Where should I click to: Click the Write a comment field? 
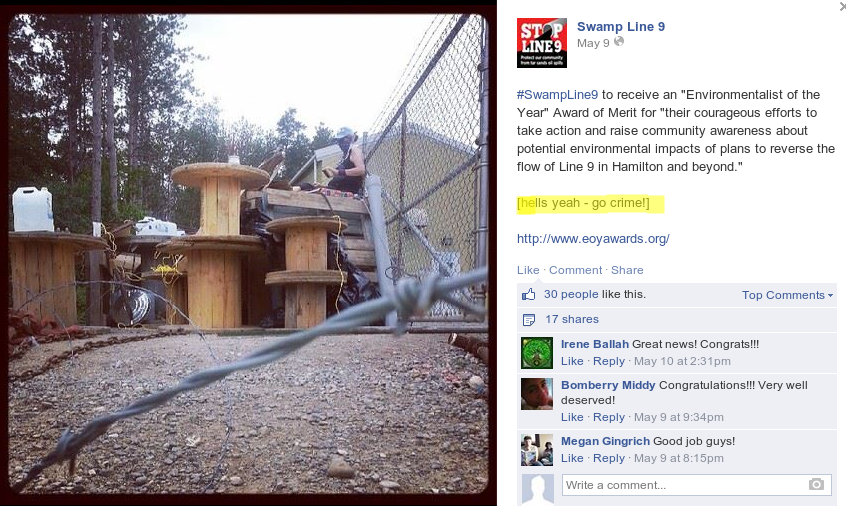click(697, 484)
